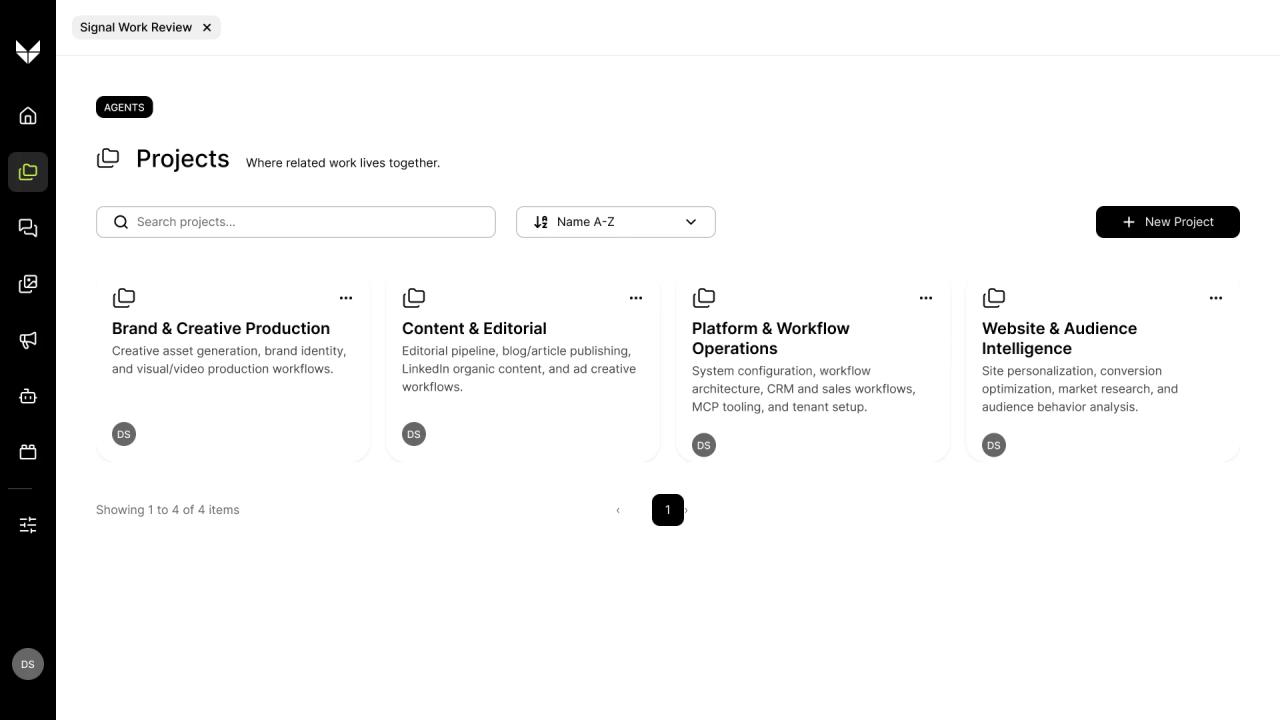Open the Projects folder icon in the sidebar
Viewport: 1280px width, 720px height.
pos(28,172)
